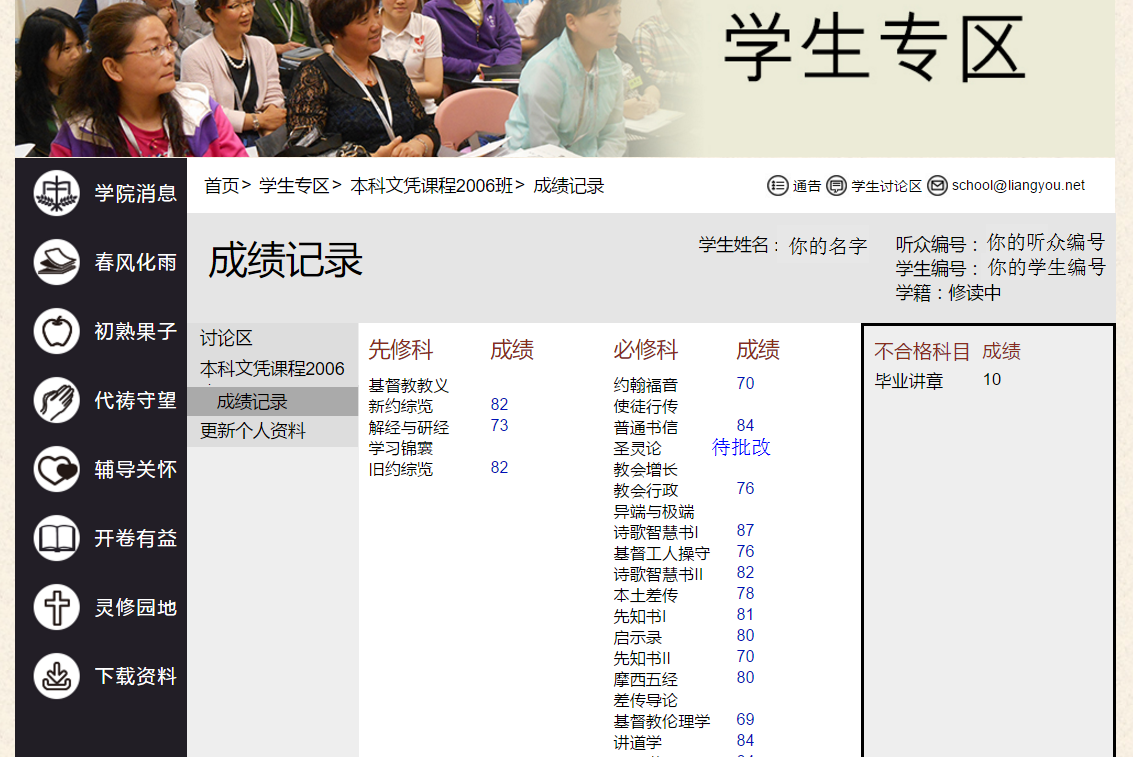Open the hearts icon for 辅导关怀
Screen dimensions: 1133x757
pos(57,469)
